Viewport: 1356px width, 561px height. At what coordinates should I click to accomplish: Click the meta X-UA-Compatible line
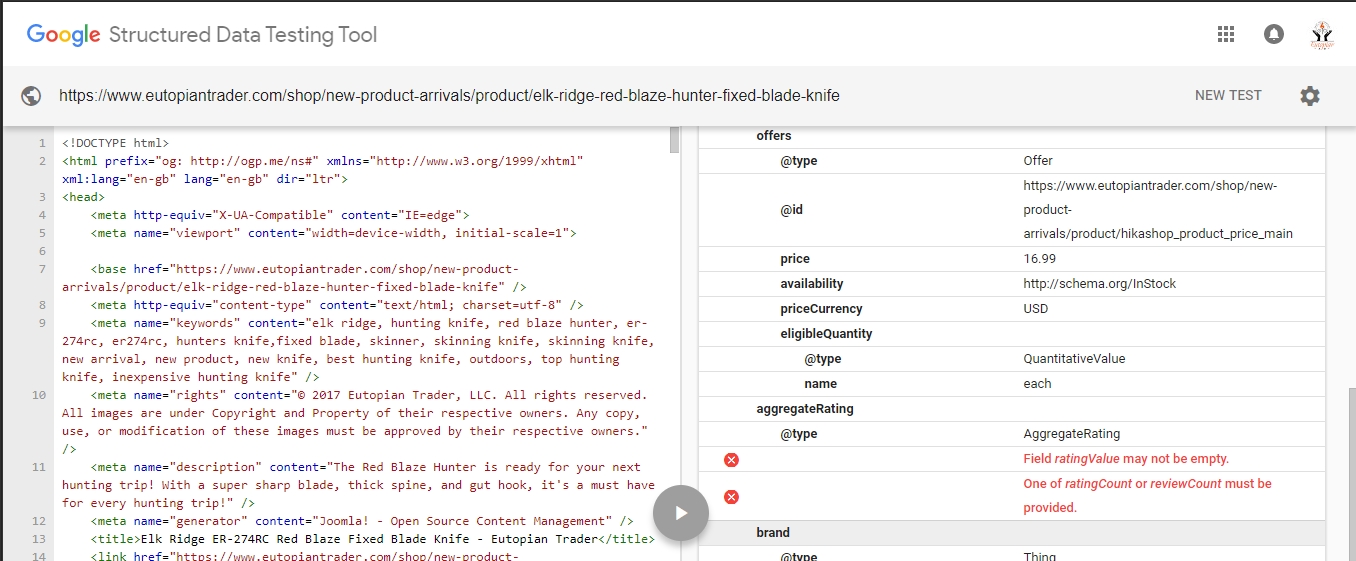279,215
